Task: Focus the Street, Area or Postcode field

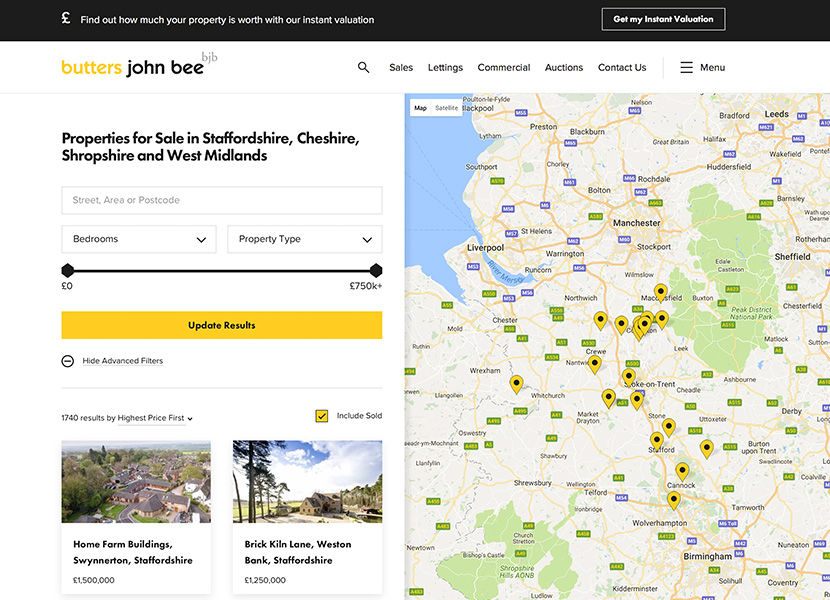Action: pyautogui.click(x=222, y=200)
